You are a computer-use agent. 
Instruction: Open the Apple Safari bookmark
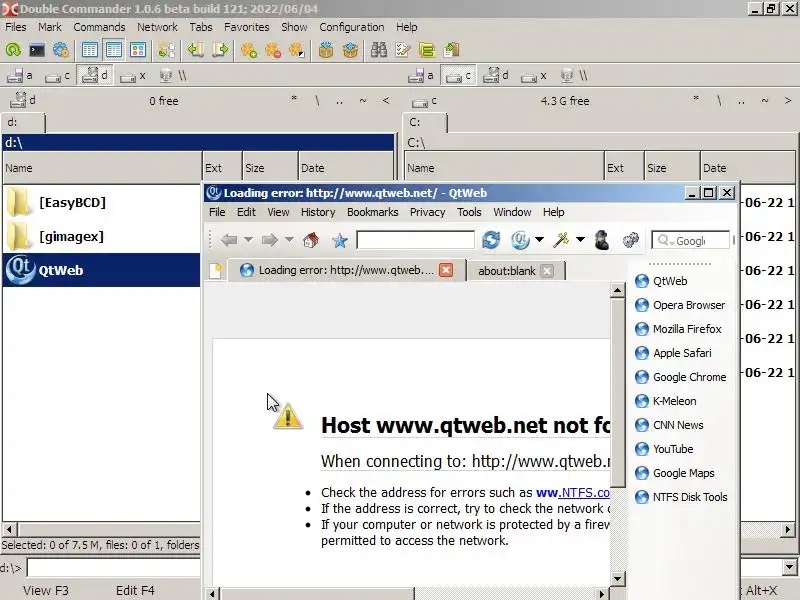[x=673, y=353]
